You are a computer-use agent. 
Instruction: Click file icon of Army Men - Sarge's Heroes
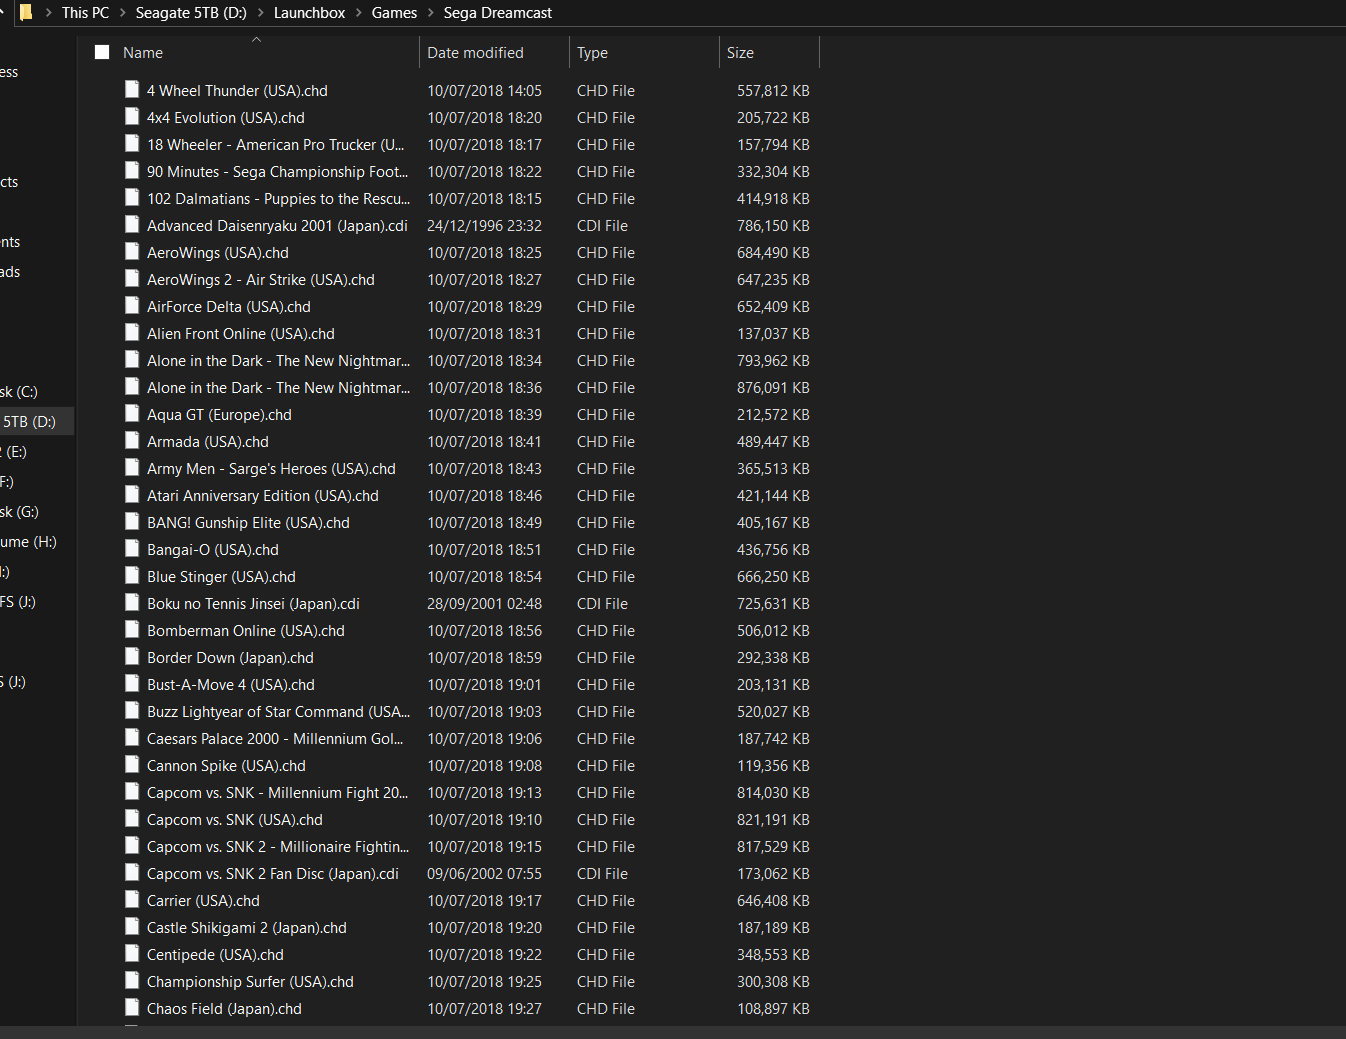point(132,467)
